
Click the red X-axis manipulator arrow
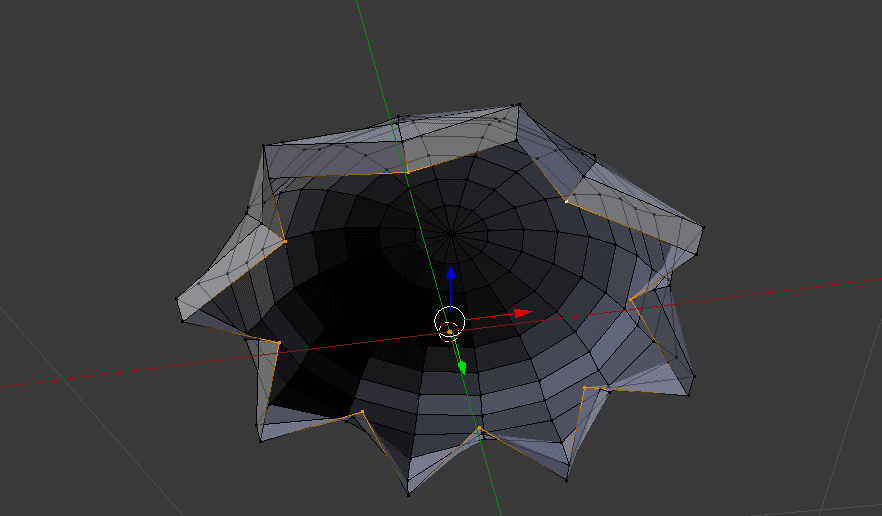tap(523, 313)
